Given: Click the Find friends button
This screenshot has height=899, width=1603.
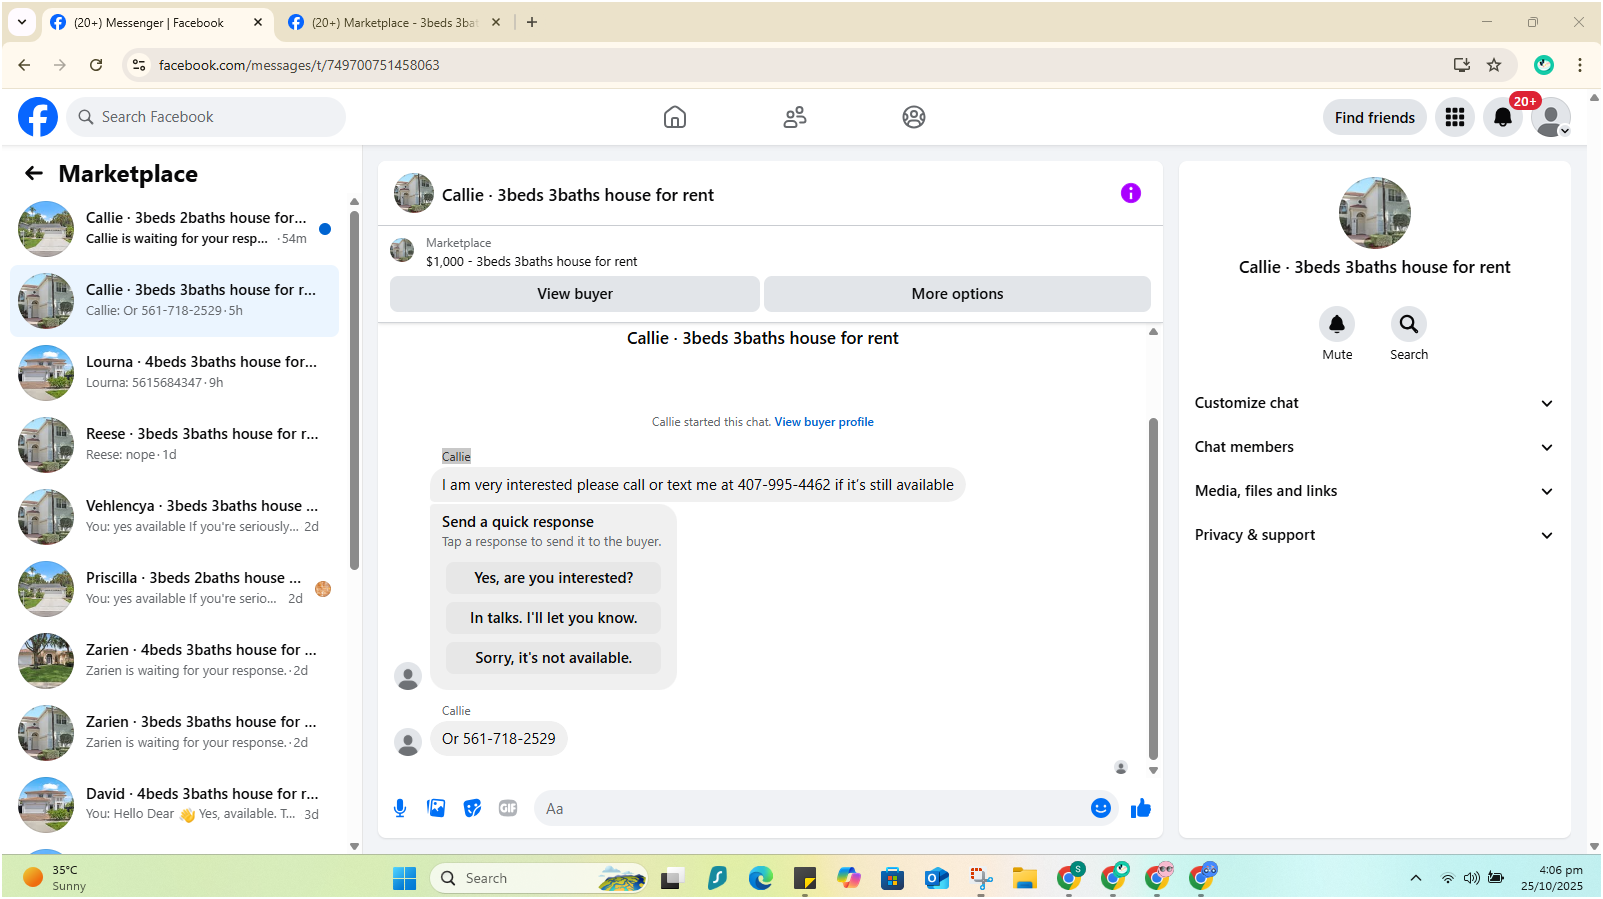Looking at the screenshot, I should tap(1375, 118).
